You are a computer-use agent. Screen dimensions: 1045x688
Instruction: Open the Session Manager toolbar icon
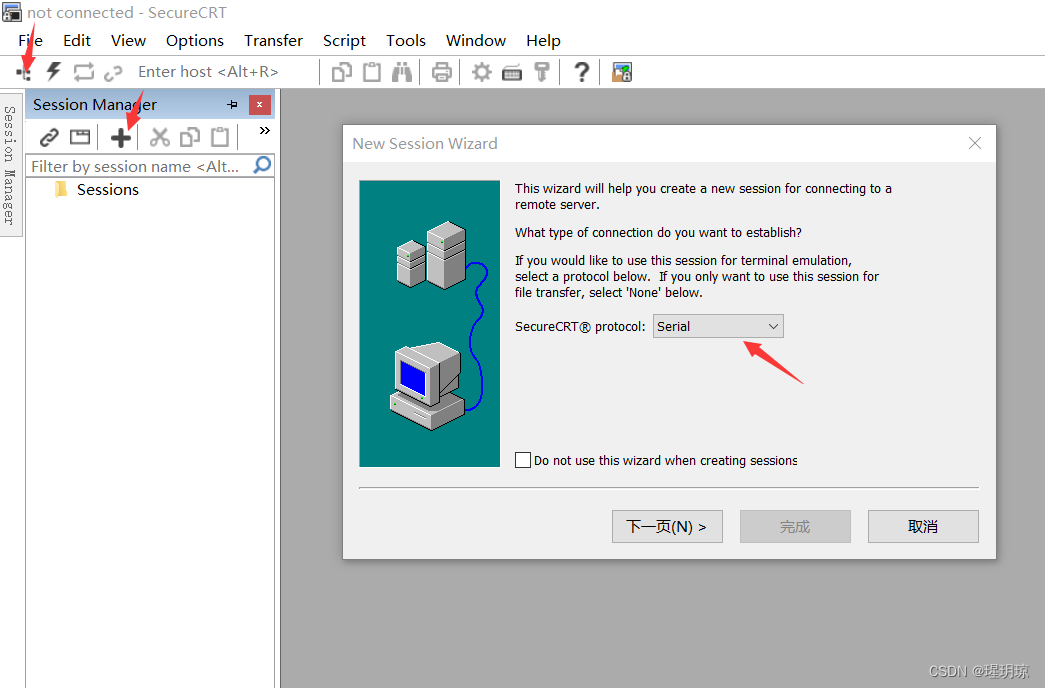(24, 72)
